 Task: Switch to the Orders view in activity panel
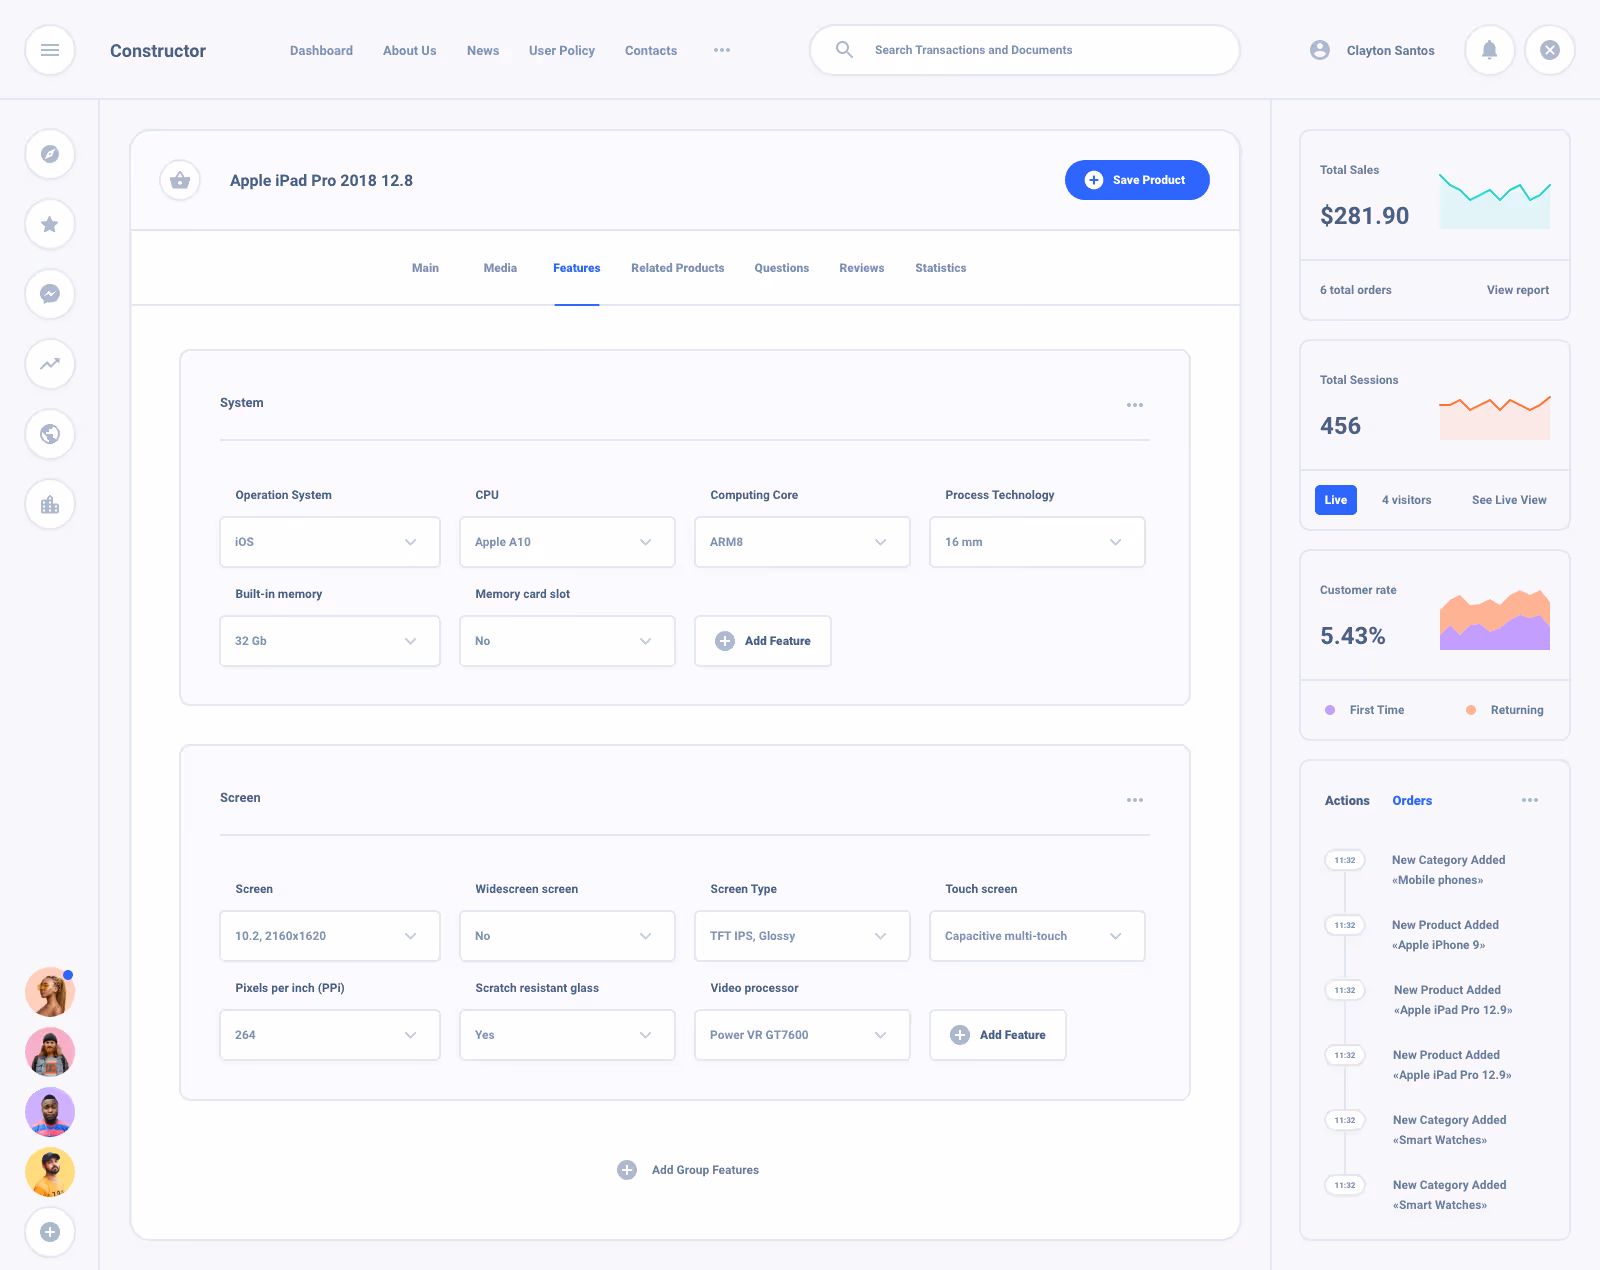1411,800
